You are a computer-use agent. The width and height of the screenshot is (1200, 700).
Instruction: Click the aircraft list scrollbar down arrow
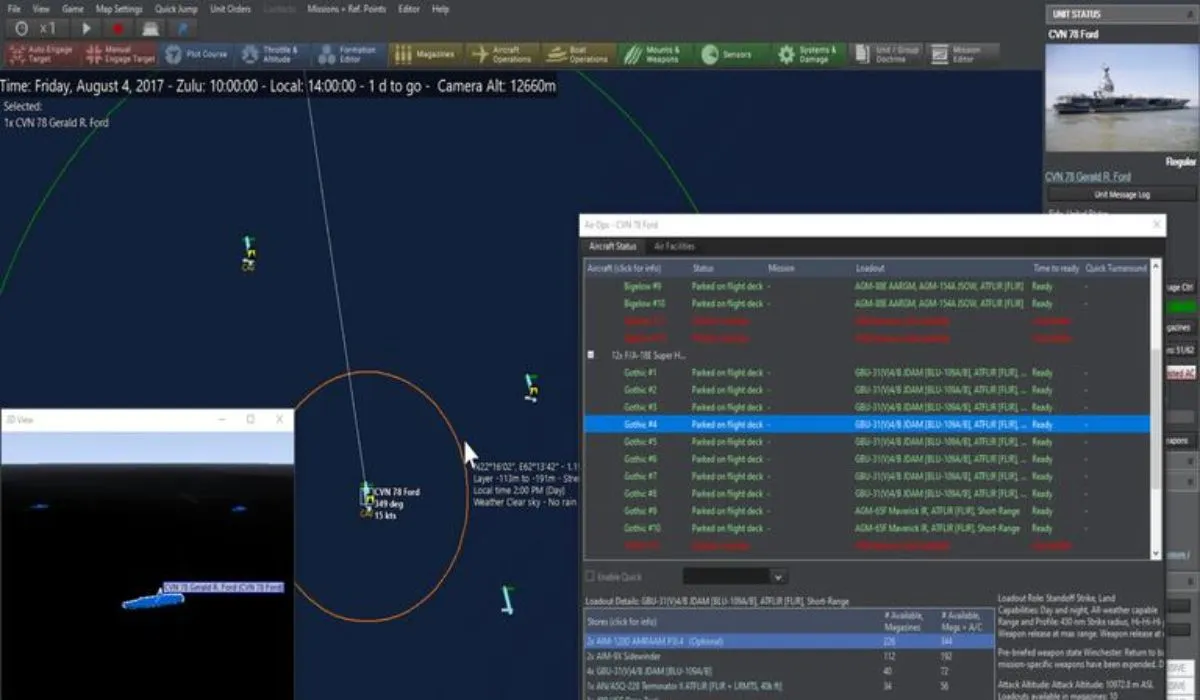pyautogui.click(x=1157, y=553)
